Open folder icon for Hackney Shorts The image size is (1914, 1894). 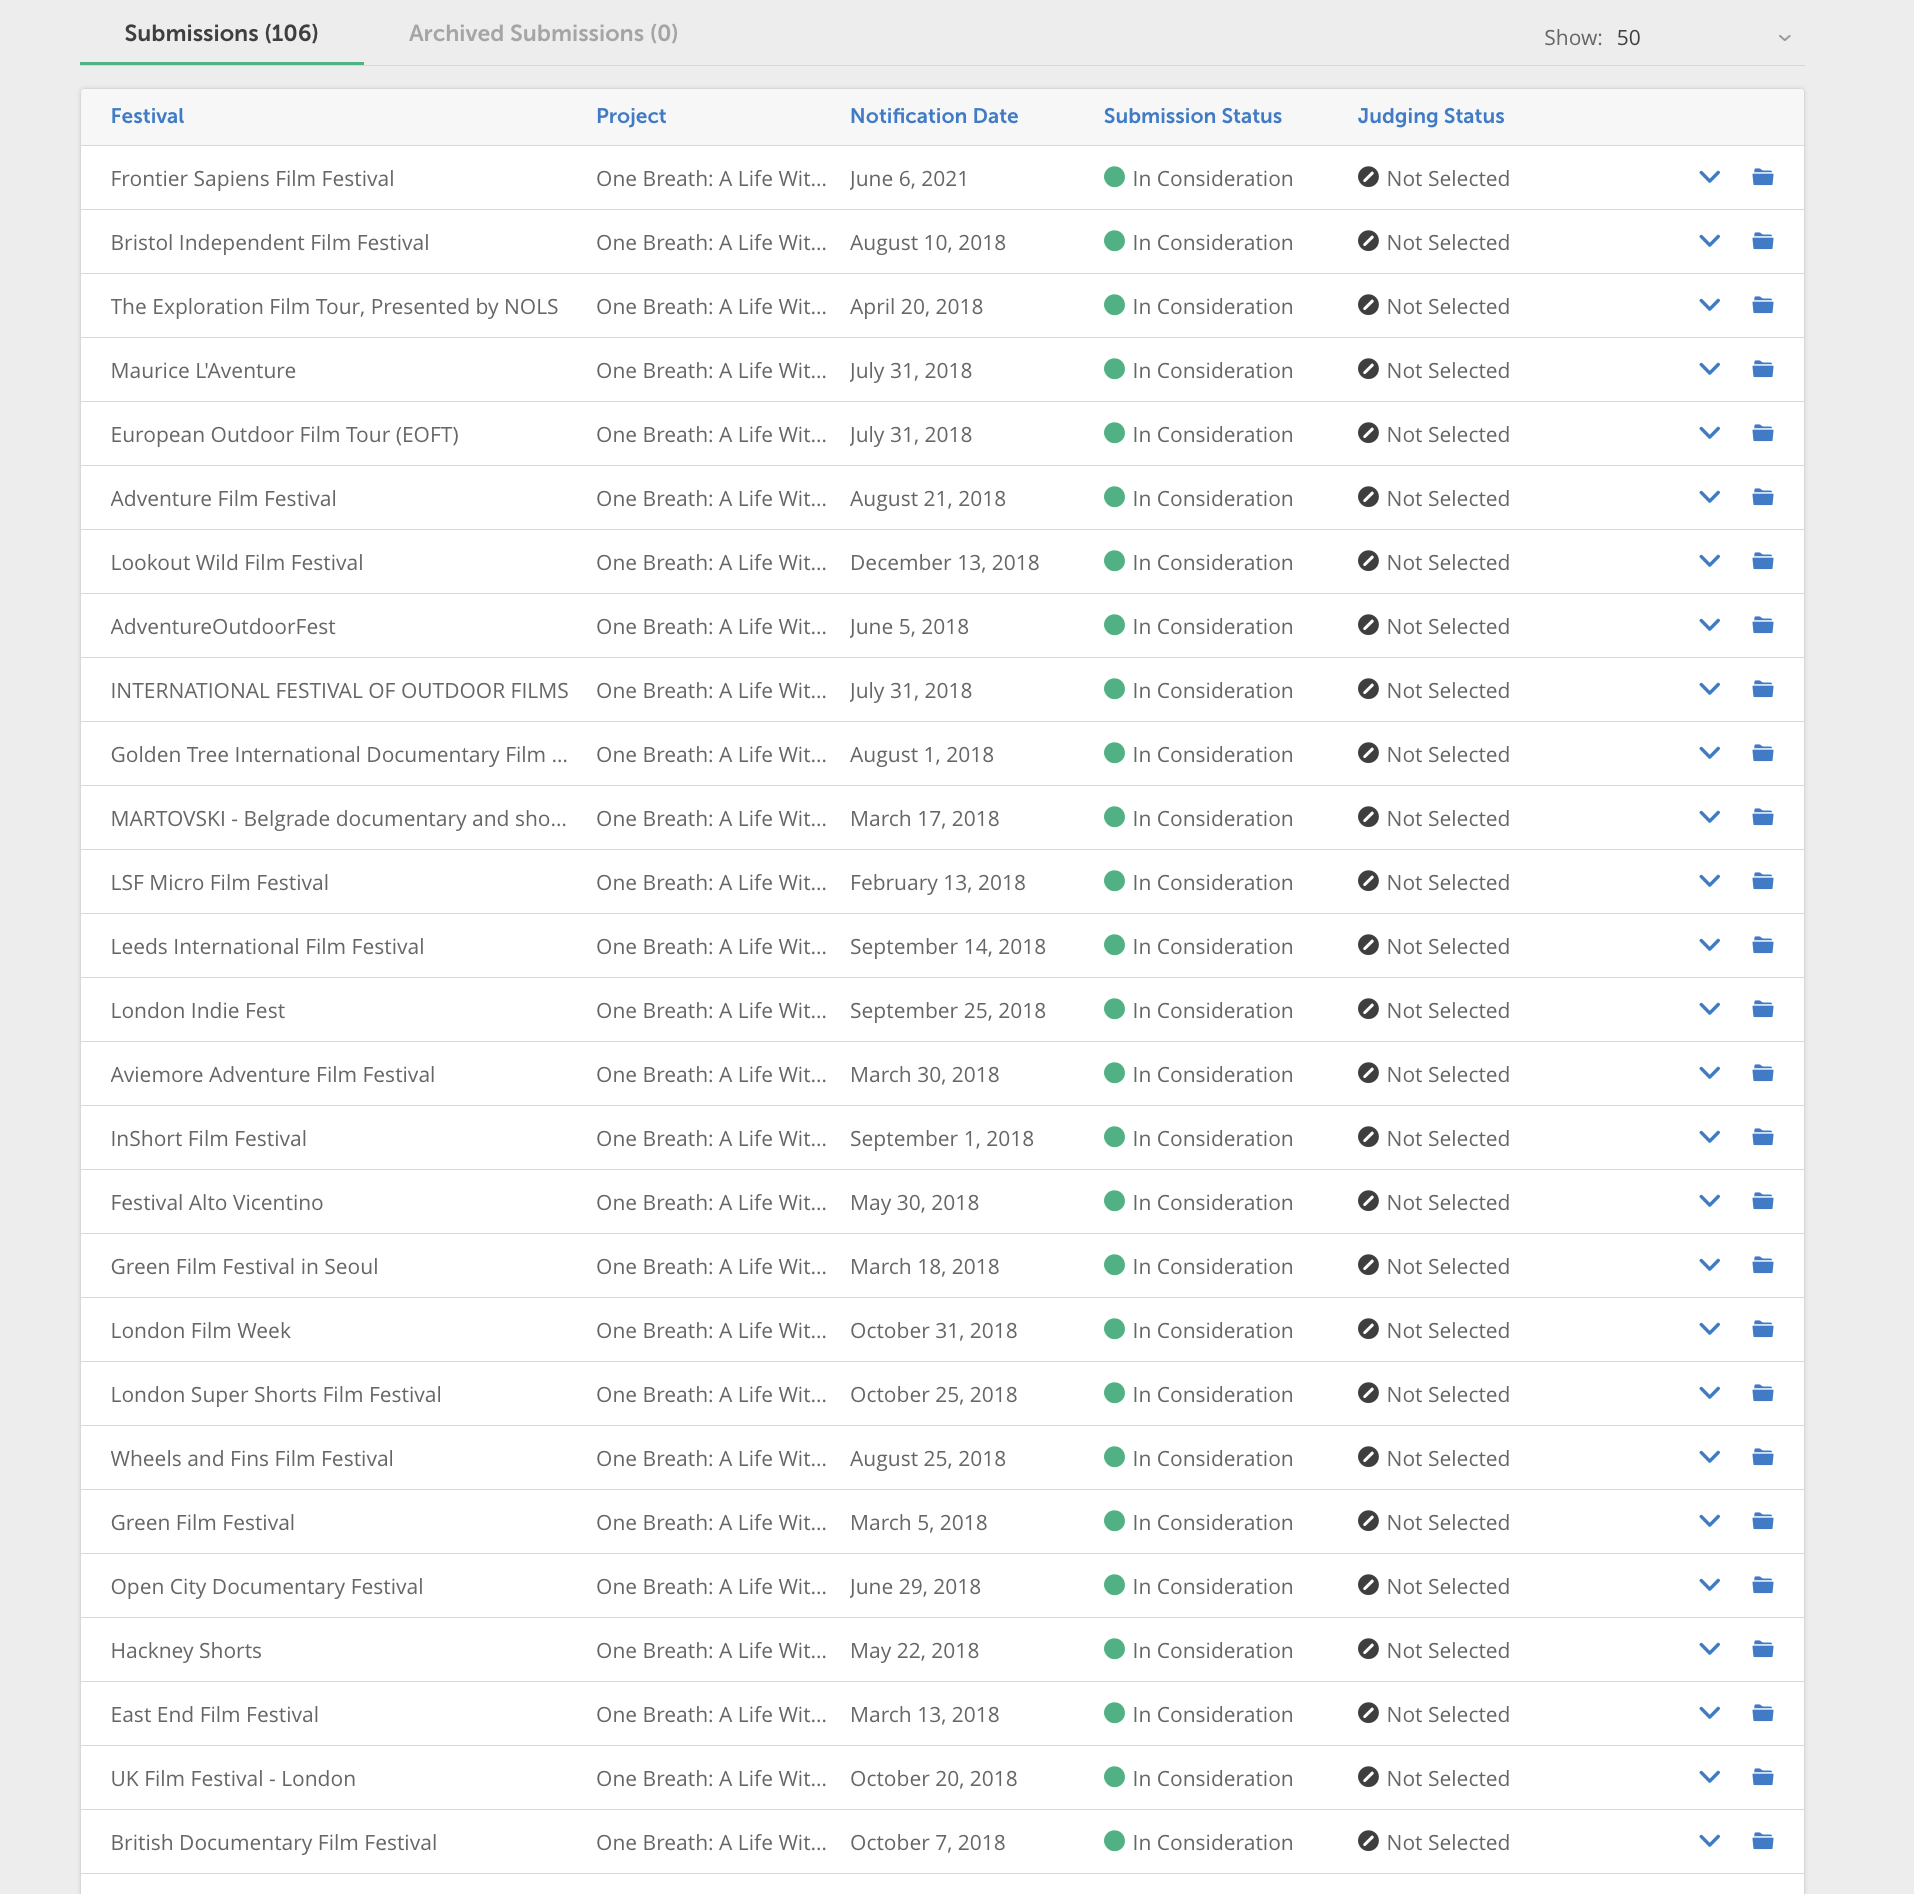pos(1763,1649)
